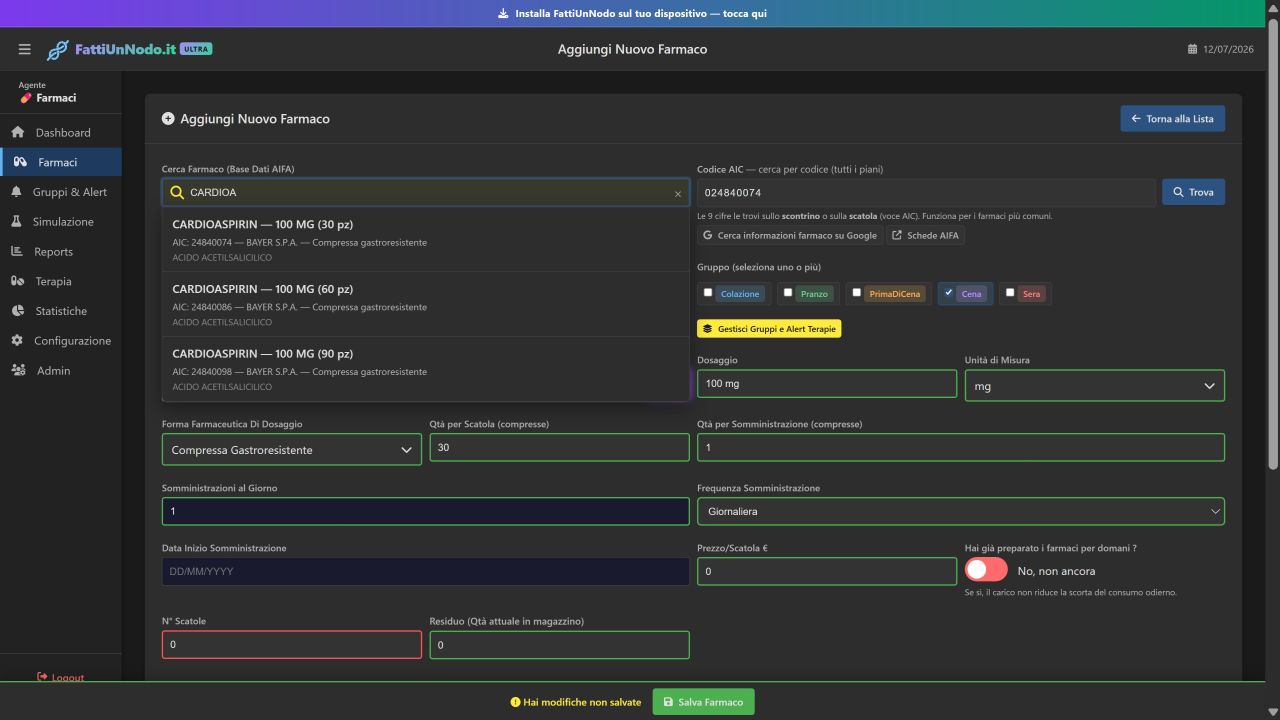Click the calendar icon beside 12/07/2026
This screenshot has height=720, width=1280.
point(1192,49)
